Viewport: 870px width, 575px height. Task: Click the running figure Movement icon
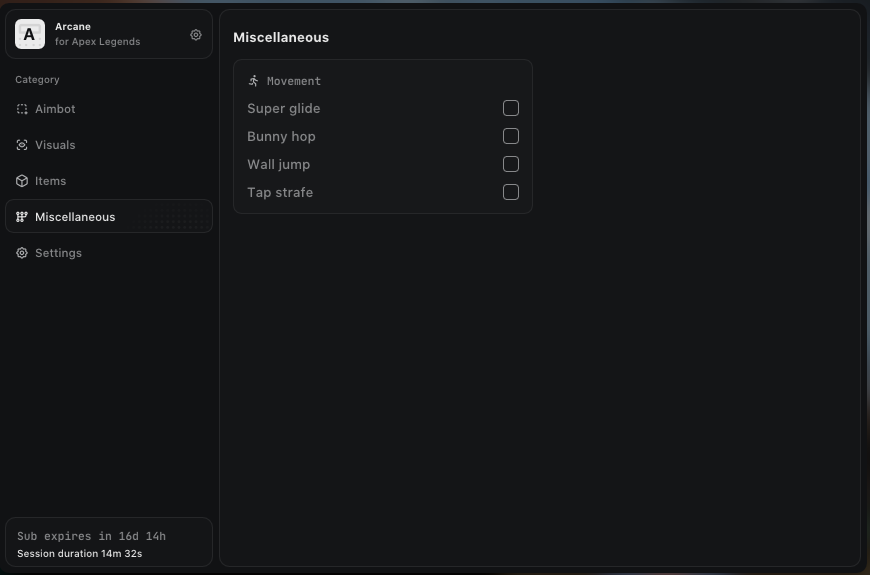254,81
